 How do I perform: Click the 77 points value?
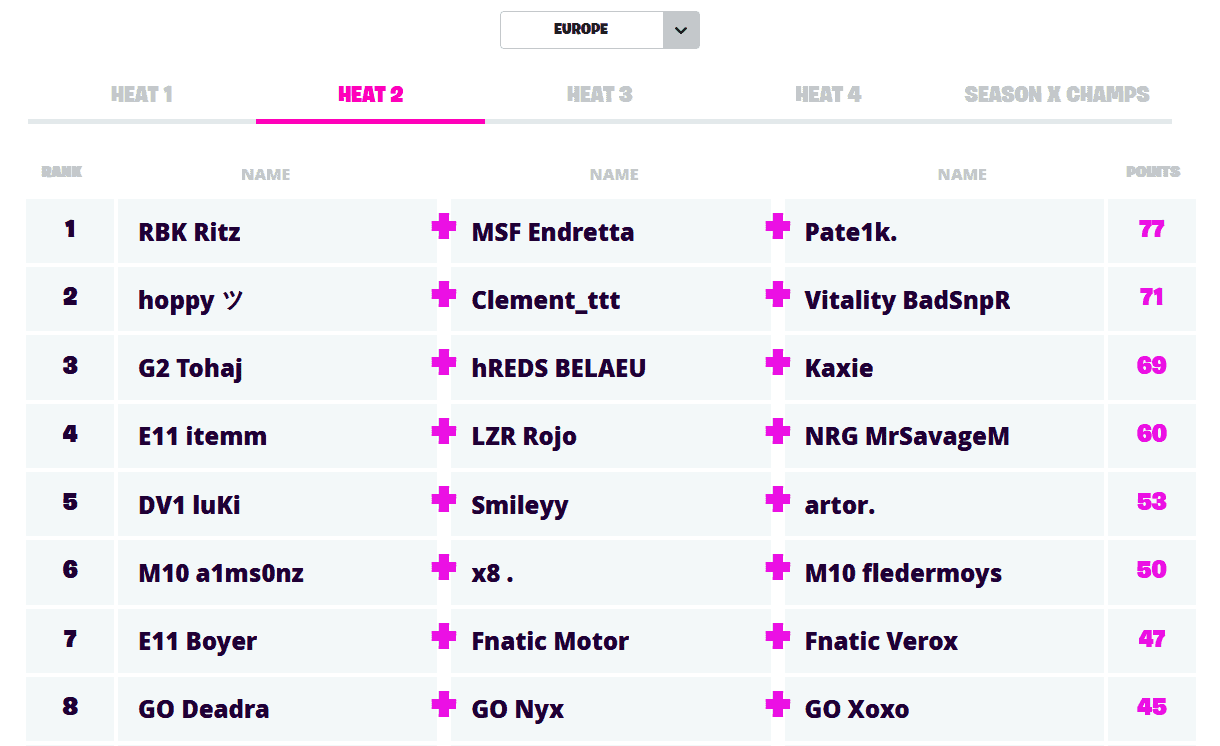[1151, 230]
